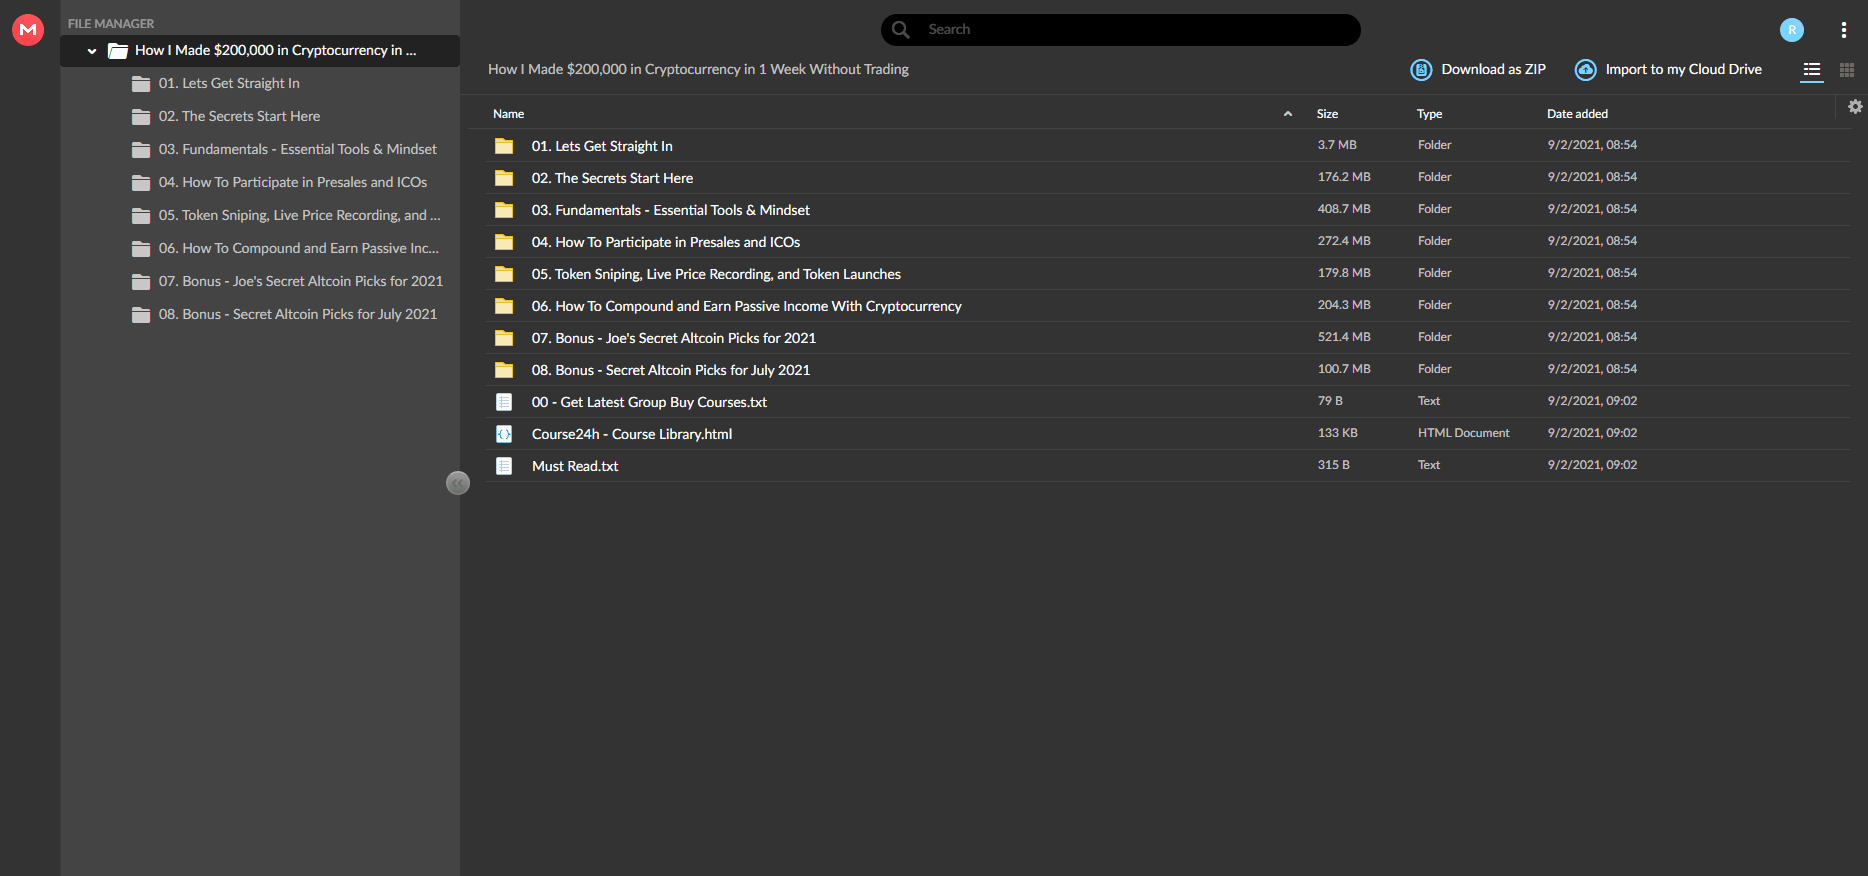1868x876 pixels.
Task: Open the three-dot options menu
Action: pos(1844,30)
